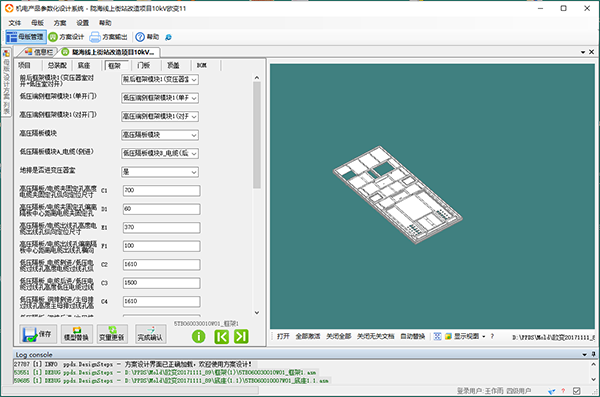This screenshot has width=600, height=397.
Task: Click 关闭无关文档 in the viewer toolbar
Action: tap(375, 336)
